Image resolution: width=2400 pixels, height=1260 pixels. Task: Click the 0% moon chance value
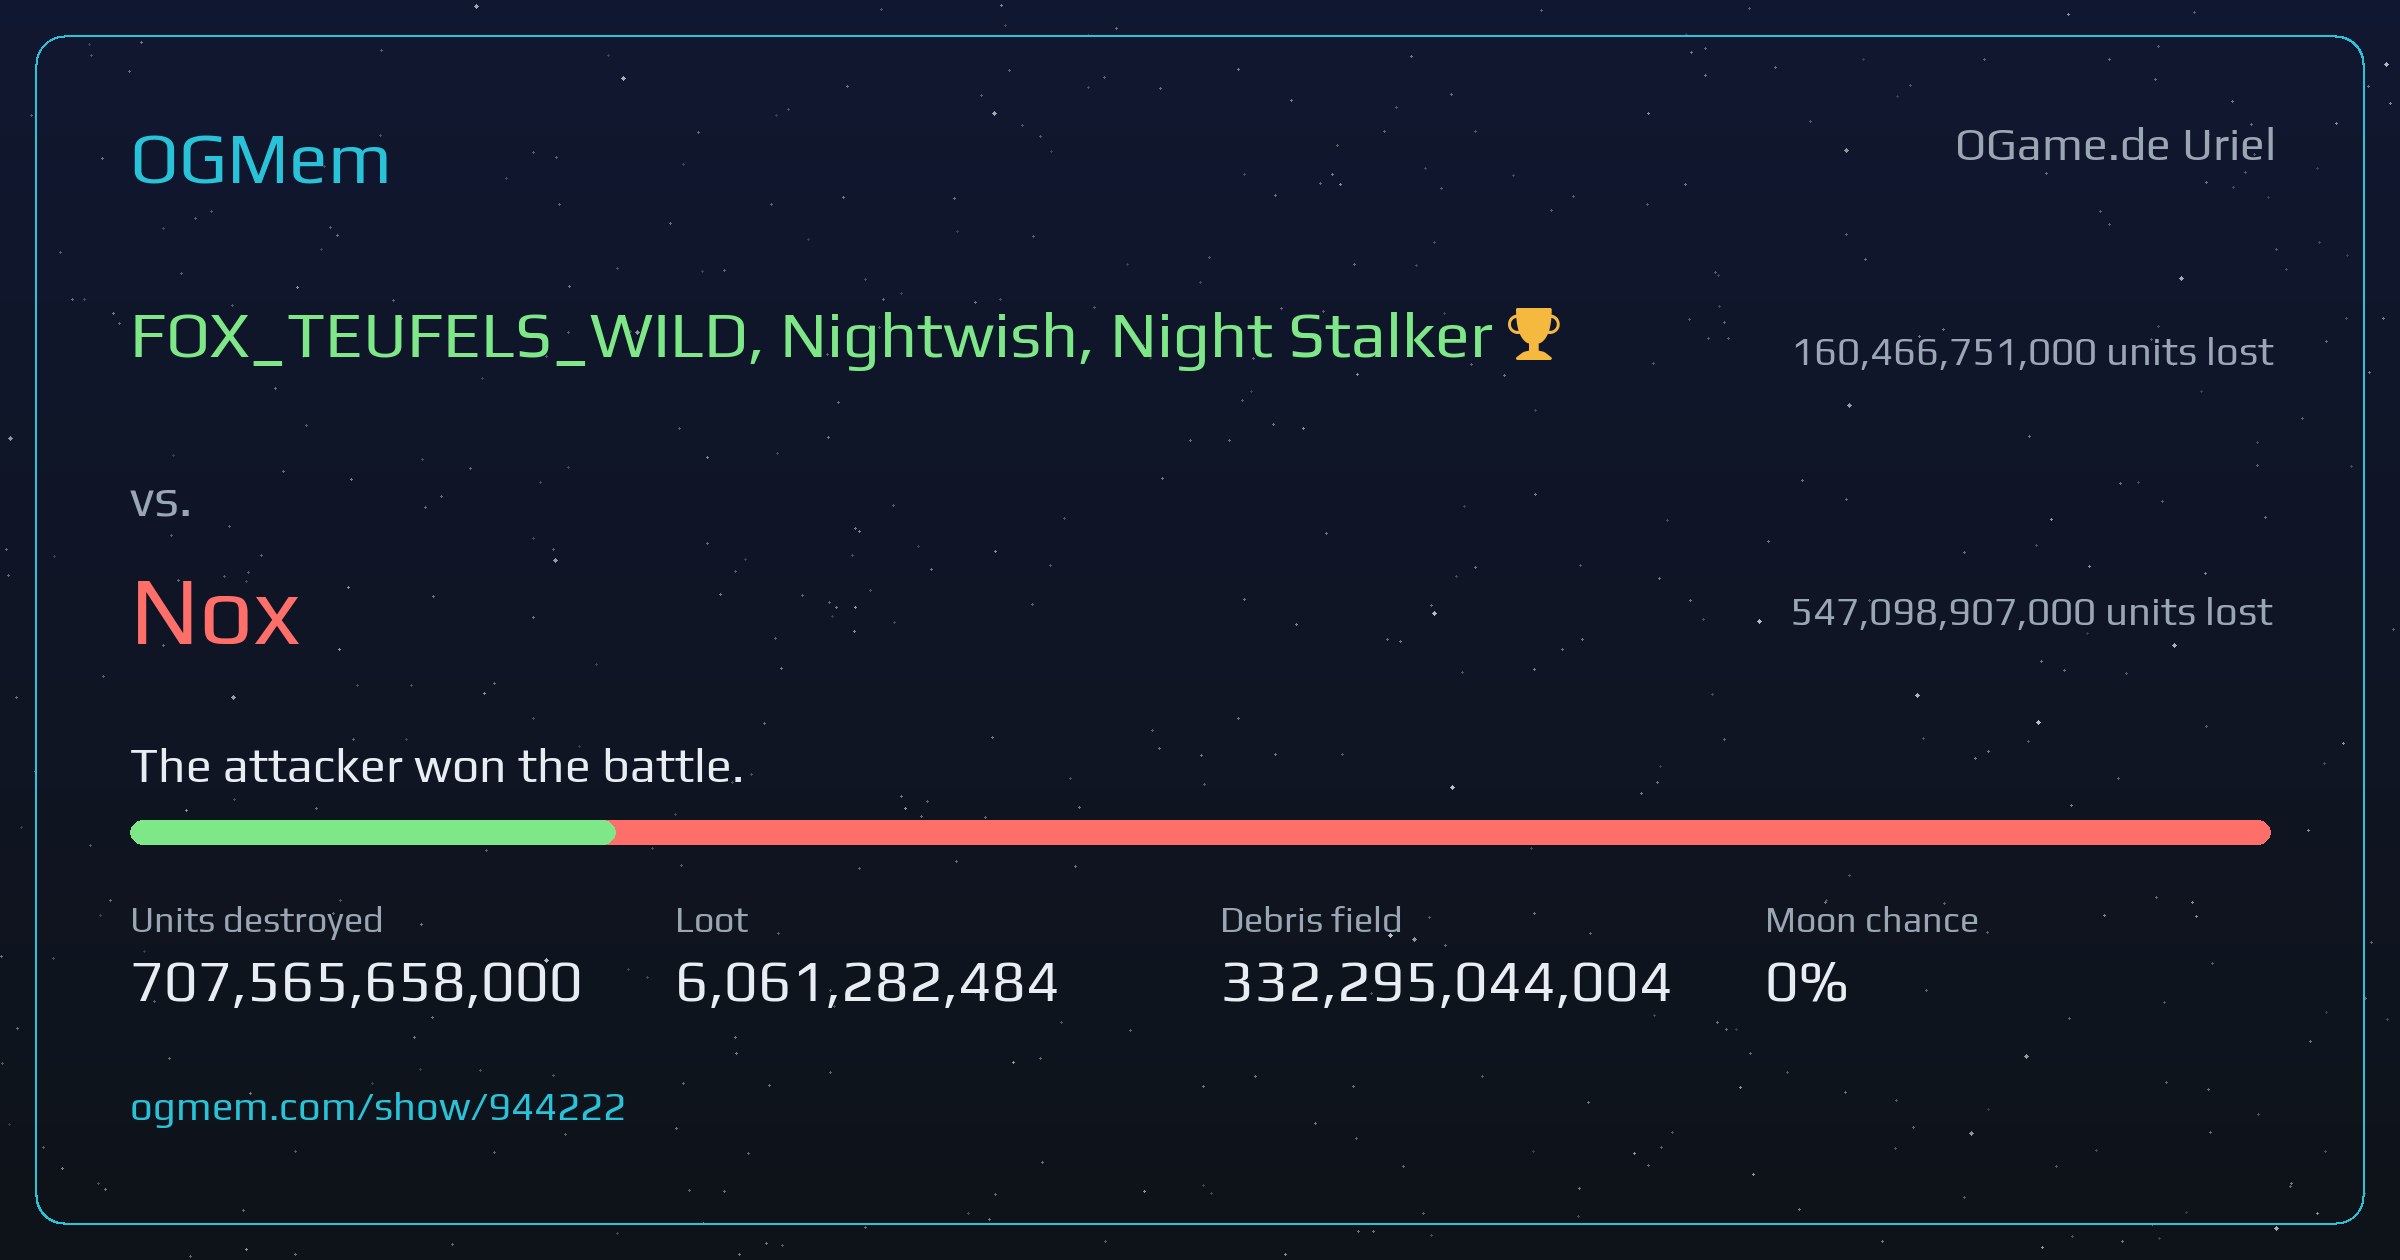click(x=1806, y=982)
